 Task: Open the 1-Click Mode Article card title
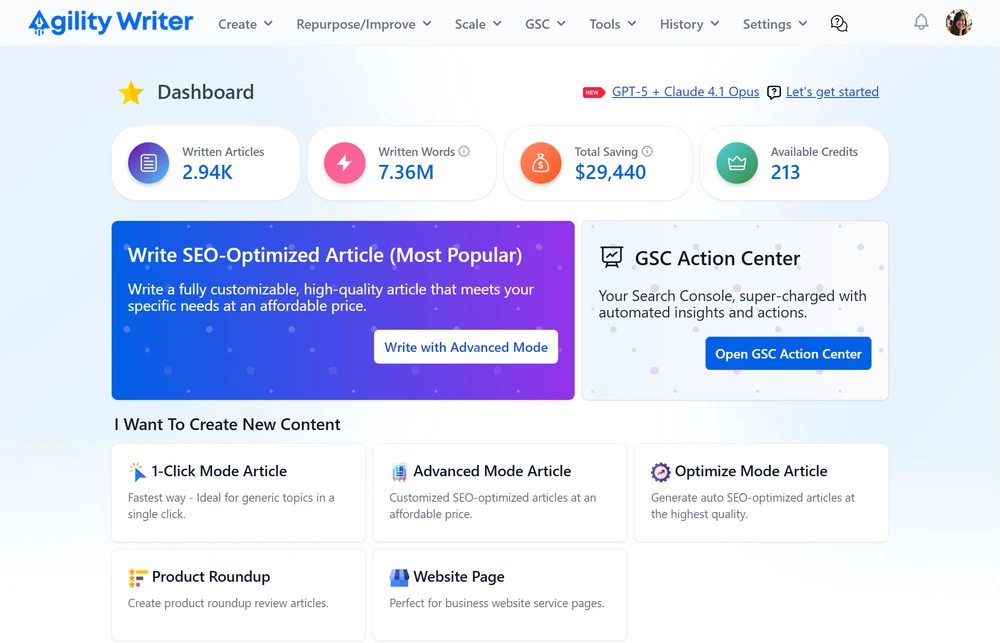pyautogui.click(x=219, y=471)
